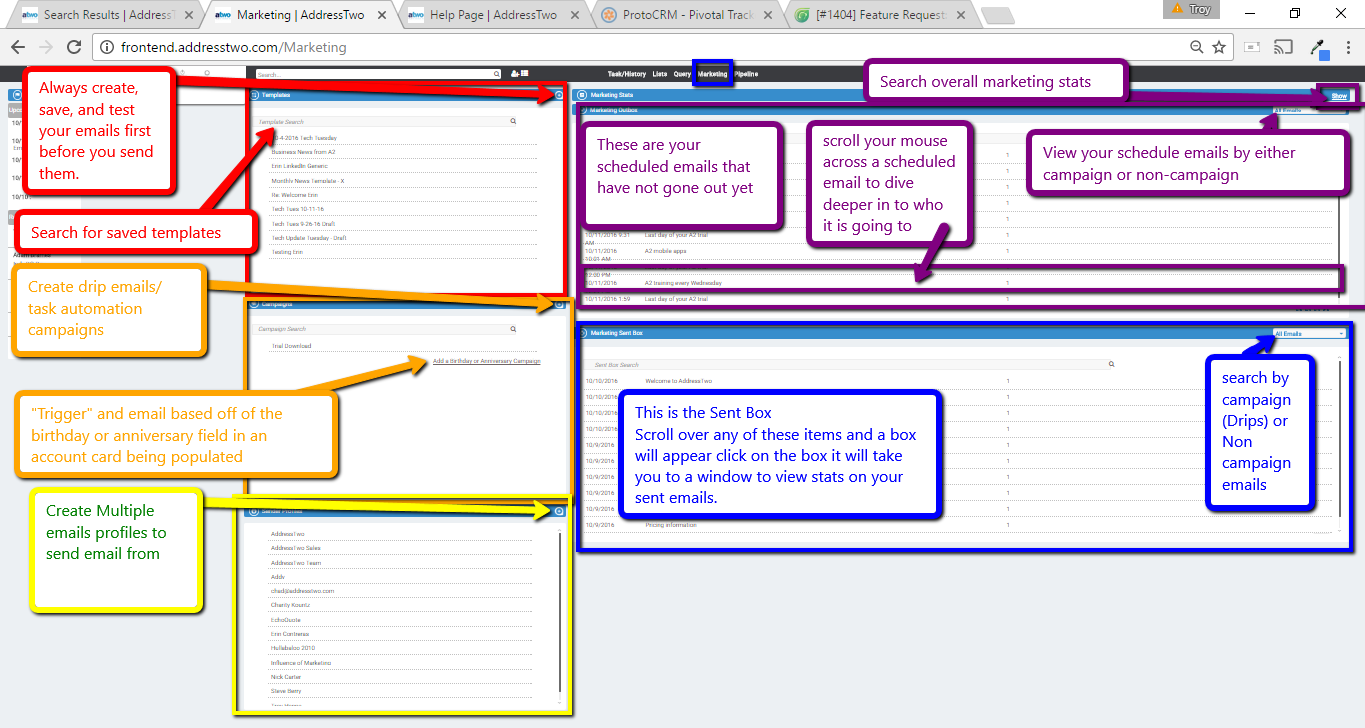This screenshot has height=728, width=1365.
Task: Open the Query menu item
Action: pos(682,74)
